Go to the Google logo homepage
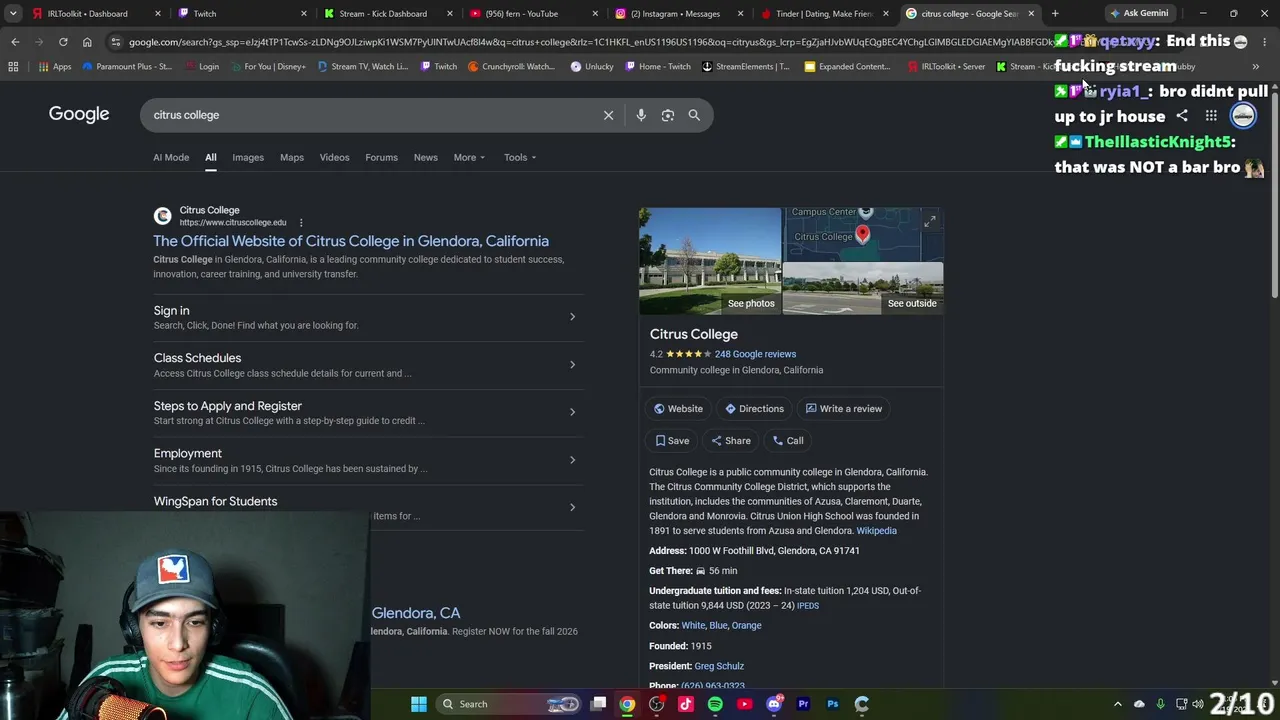This screenshot has height=720, width=1280. [79, 114]
